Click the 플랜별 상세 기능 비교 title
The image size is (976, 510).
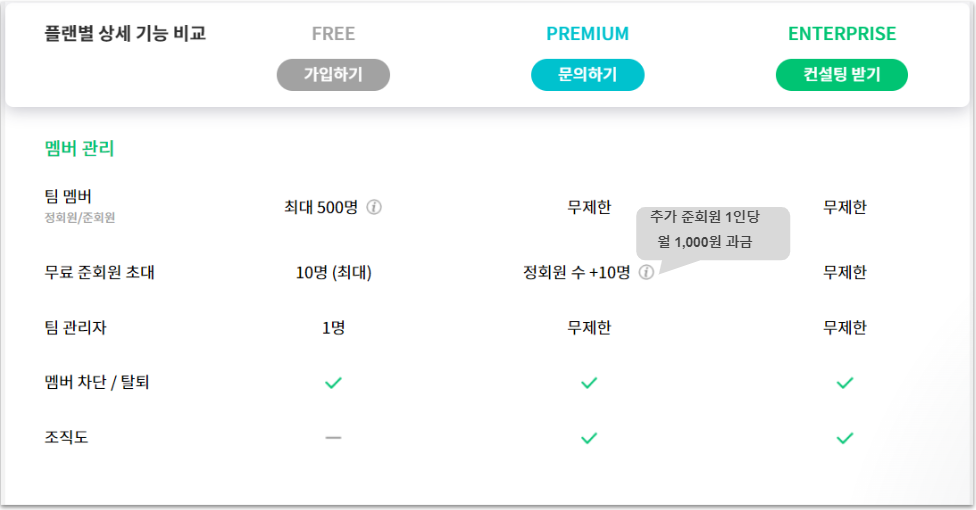tap(125, 34)
